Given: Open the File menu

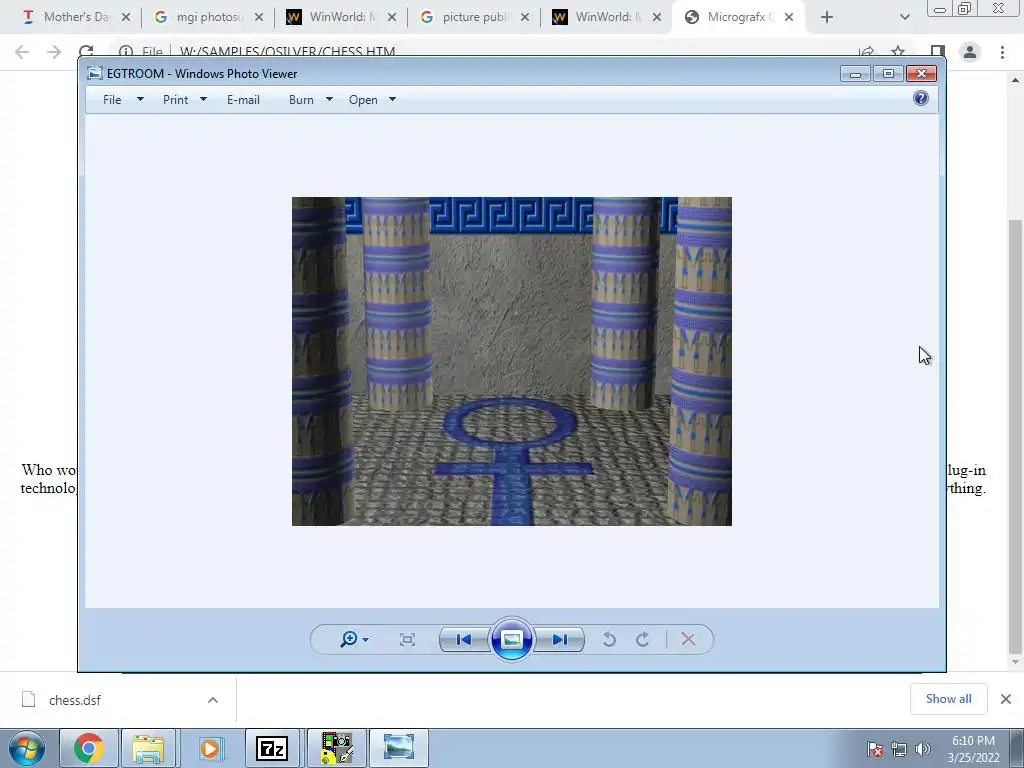Looking at the screenshot, I should [x=112, y=100].
